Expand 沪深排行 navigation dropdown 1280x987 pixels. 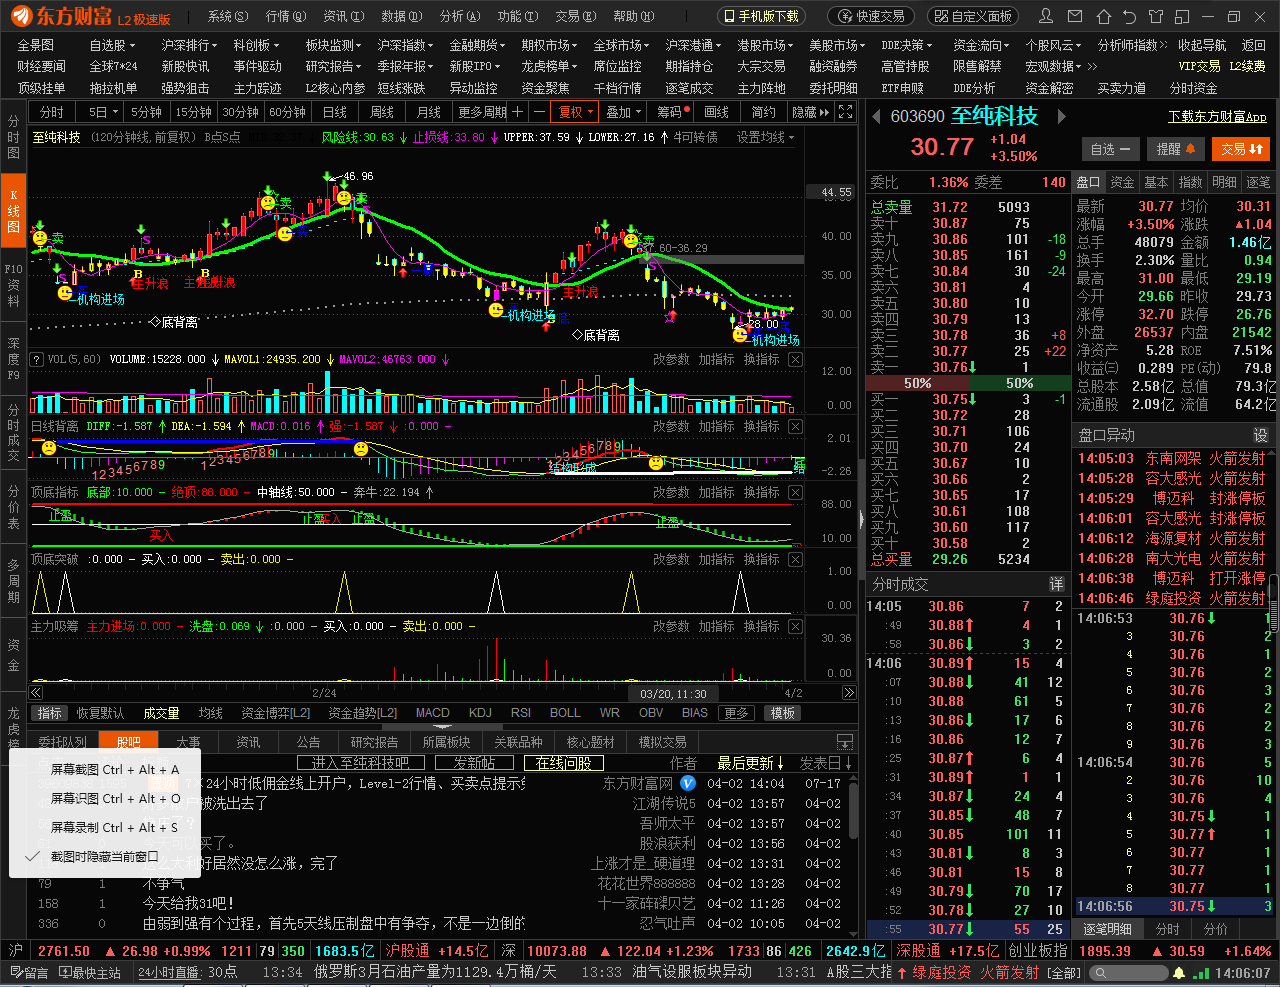(190, 45)
